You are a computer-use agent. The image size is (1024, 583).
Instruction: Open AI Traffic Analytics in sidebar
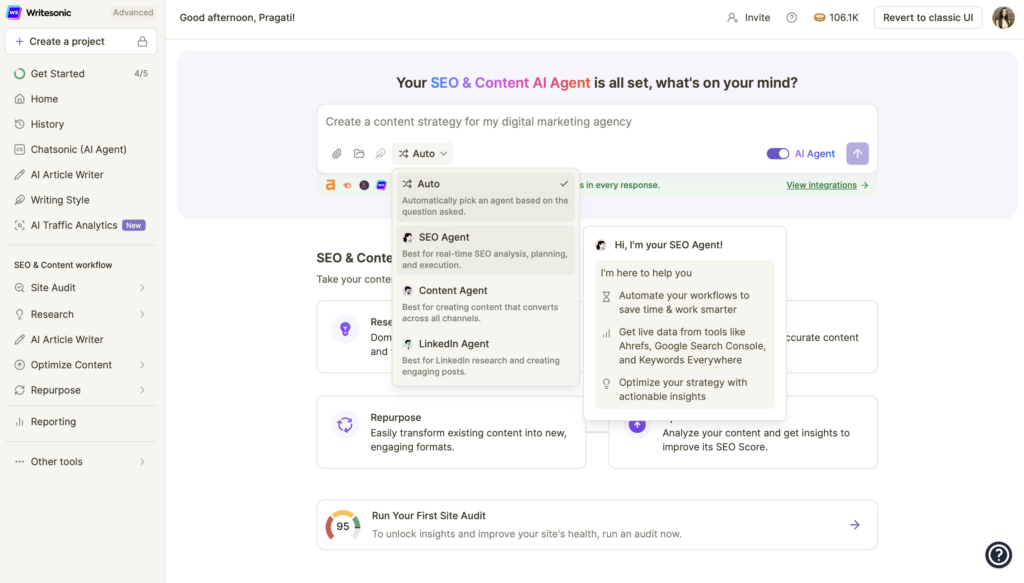81,225
